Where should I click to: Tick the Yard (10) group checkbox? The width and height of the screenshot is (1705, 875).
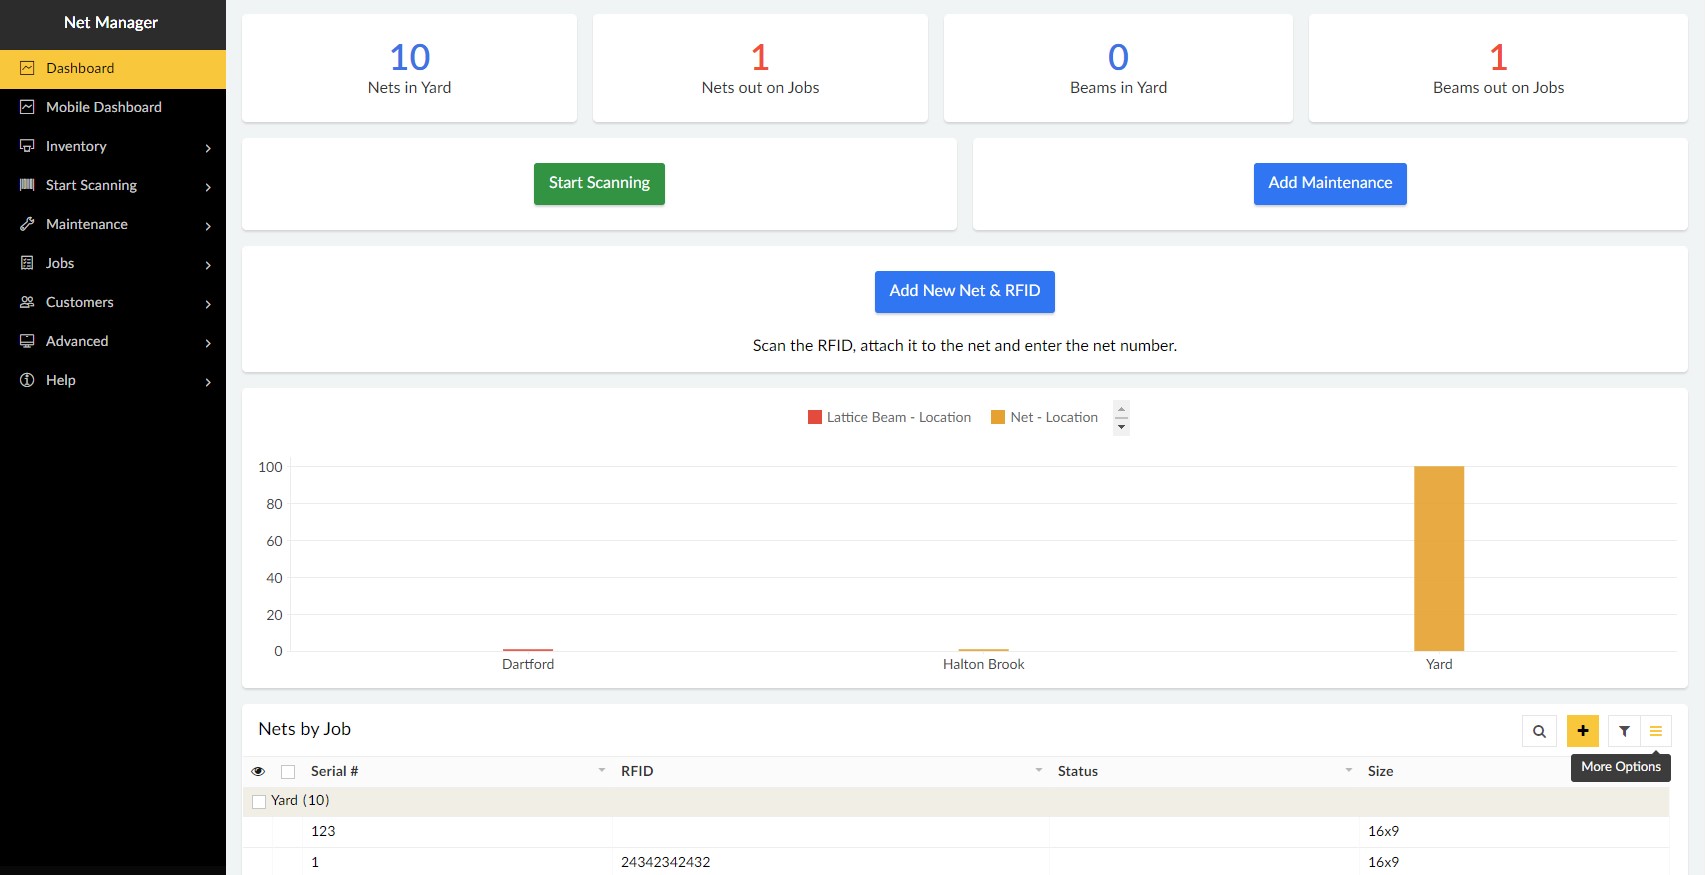point(259,801)
